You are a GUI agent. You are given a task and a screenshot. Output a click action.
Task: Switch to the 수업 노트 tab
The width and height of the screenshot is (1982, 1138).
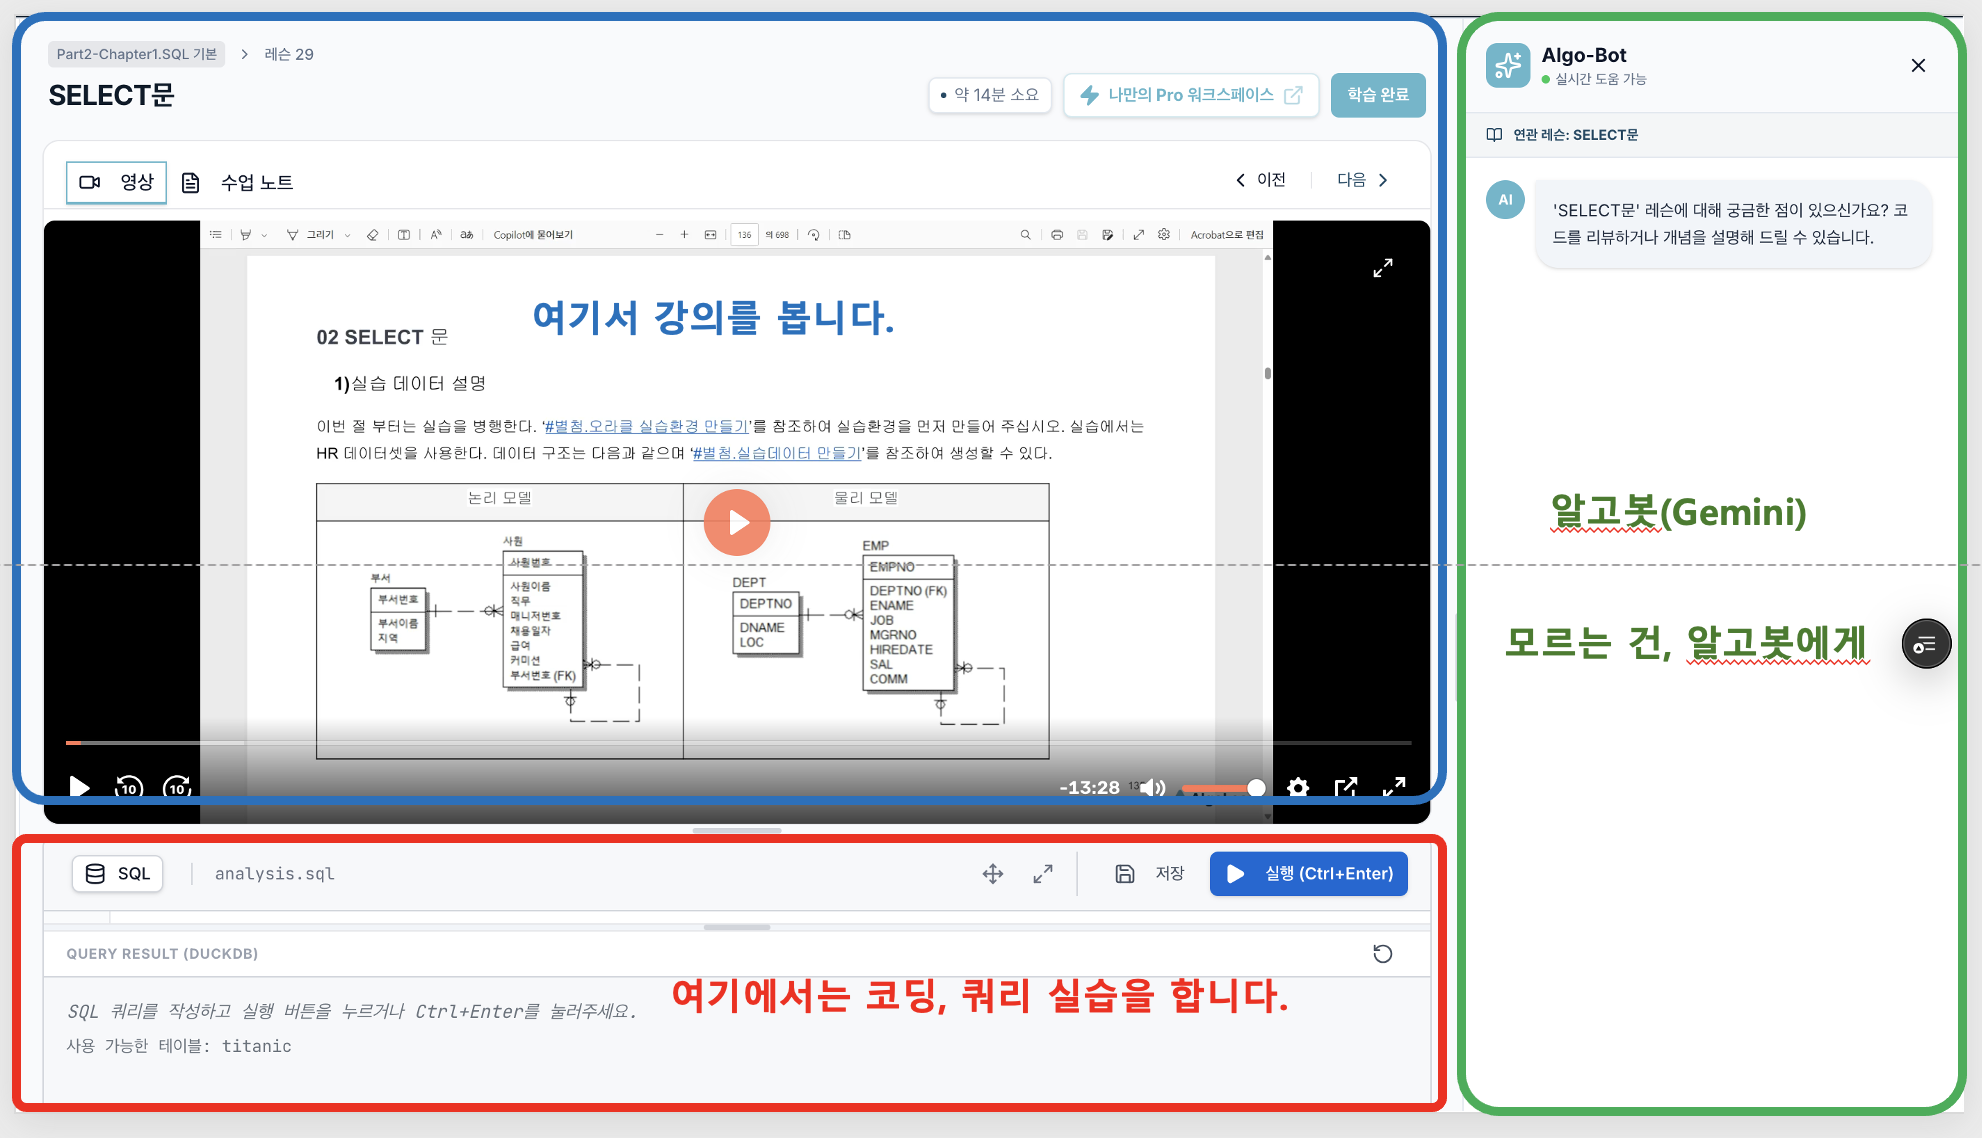pyautogui.click(x=238, y=182)
